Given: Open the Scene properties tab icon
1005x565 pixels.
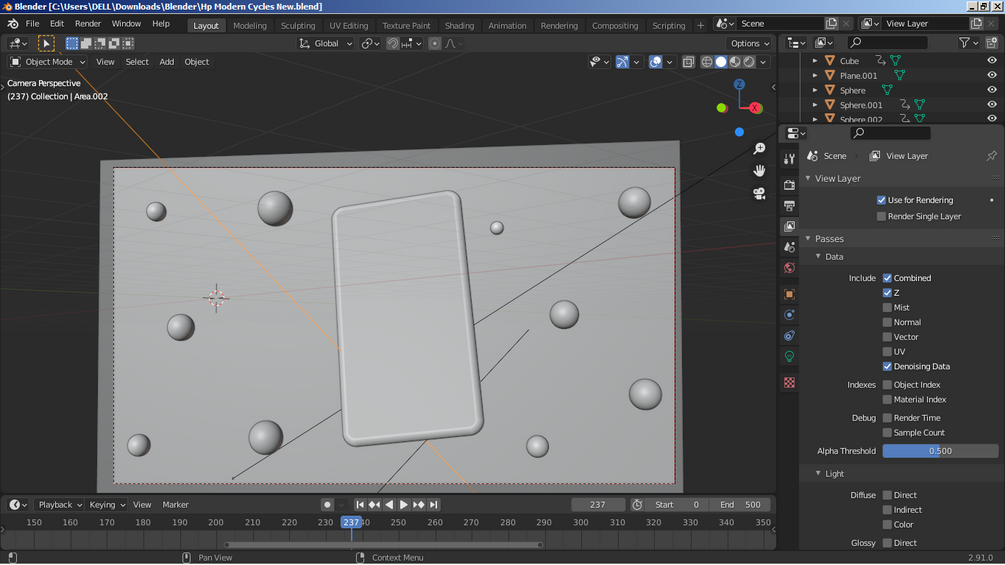Looking at the screenshot, I should point(789,247).
